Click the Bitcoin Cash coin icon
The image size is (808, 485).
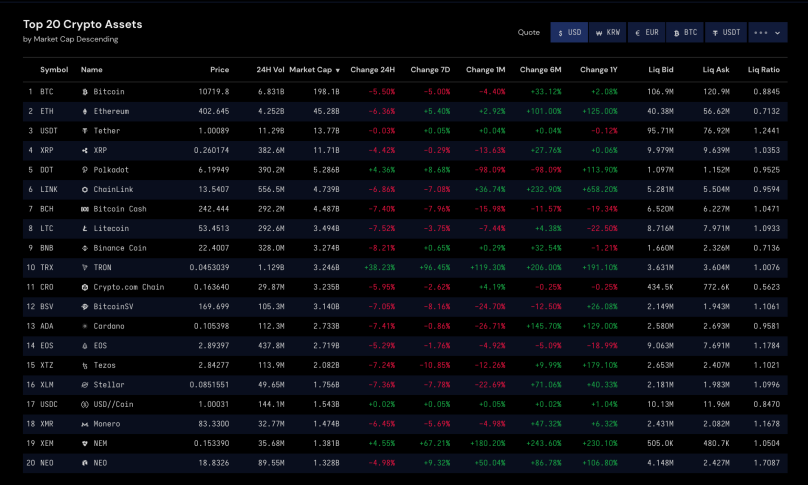(85, 209)
